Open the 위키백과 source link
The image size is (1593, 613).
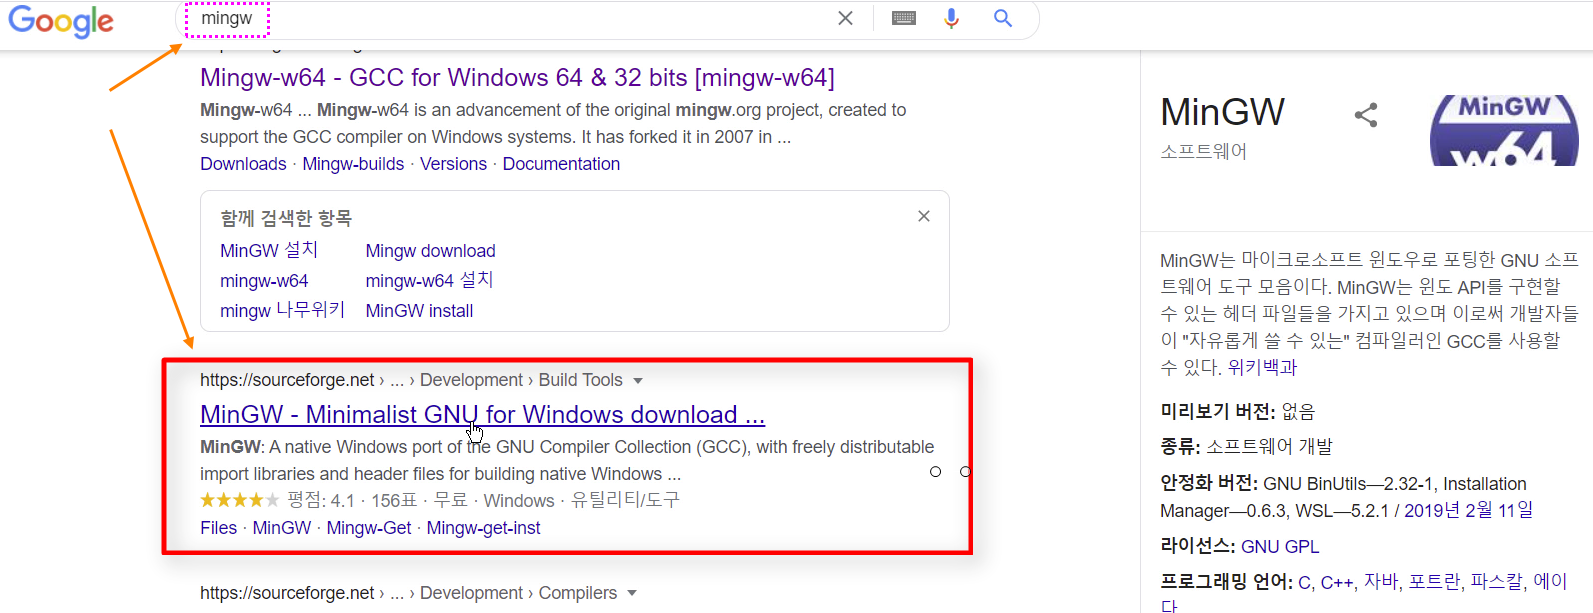(x=1262, y=367)
